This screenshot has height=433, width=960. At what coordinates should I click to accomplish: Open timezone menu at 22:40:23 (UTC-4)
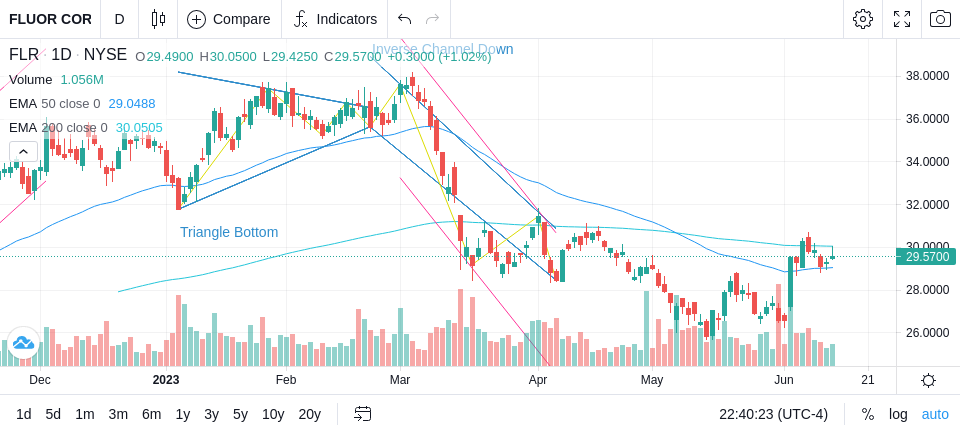(773, 414)
